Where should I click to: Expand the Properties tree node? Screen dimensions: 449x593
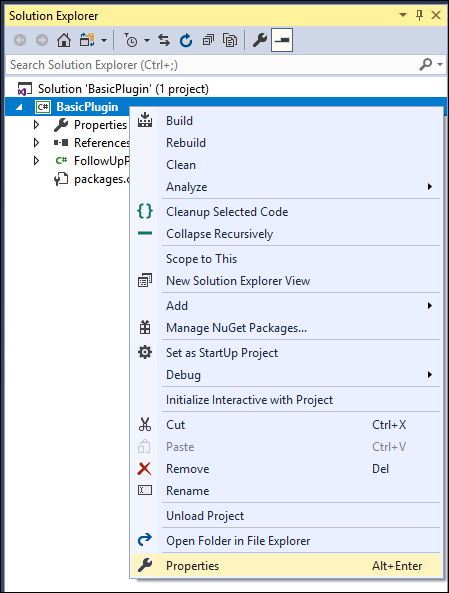click(36, 125)
